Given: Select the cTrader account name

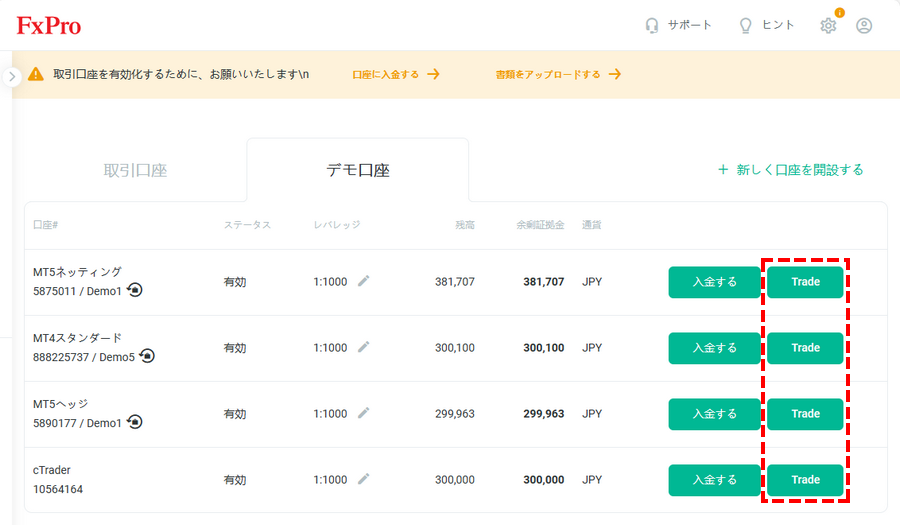Looking at the screenshot, I should (52, 470).
